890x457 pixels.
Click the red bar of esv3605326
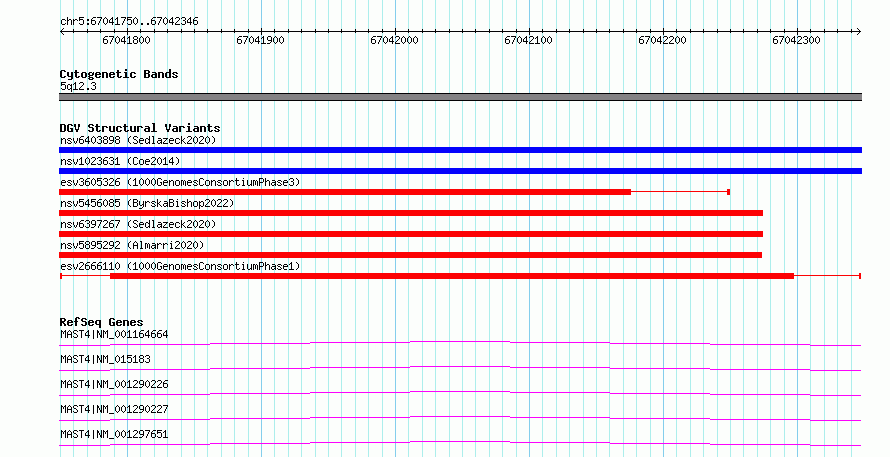[x=345, y=192]
